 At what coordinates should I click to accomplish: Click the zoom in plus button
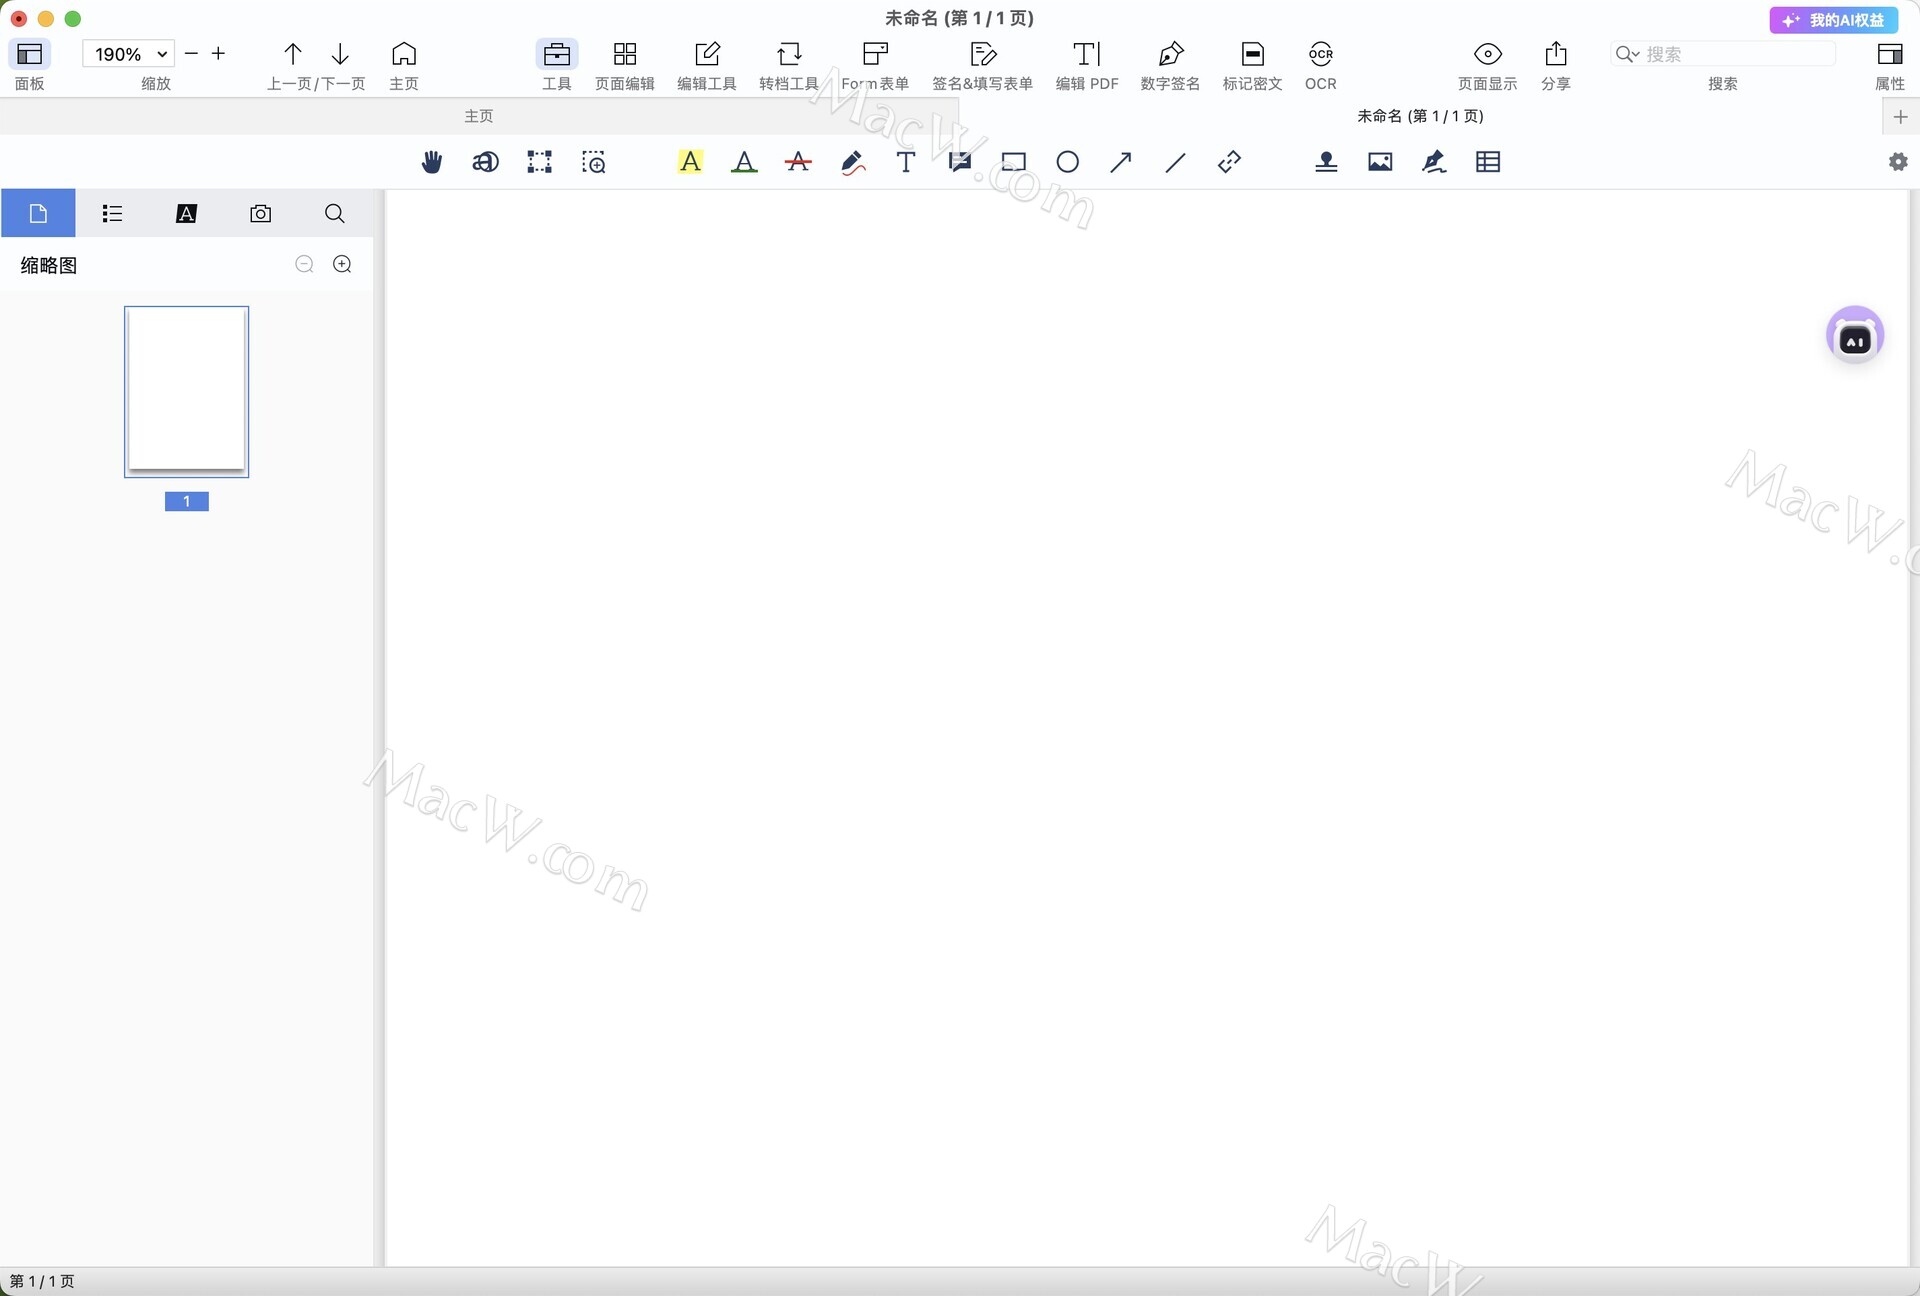pyautogui.click(x=218, y=54)
